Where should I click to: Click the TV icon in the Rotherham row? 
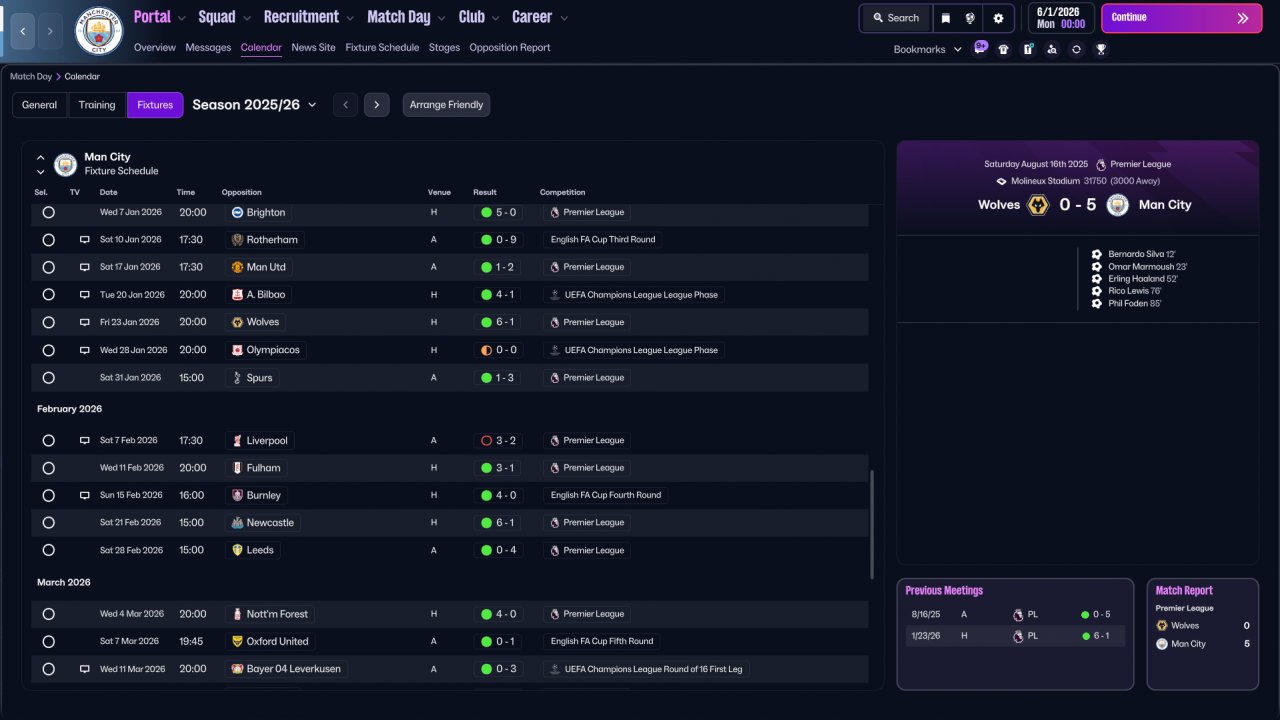pyautogui.click(x=85, y=240)
